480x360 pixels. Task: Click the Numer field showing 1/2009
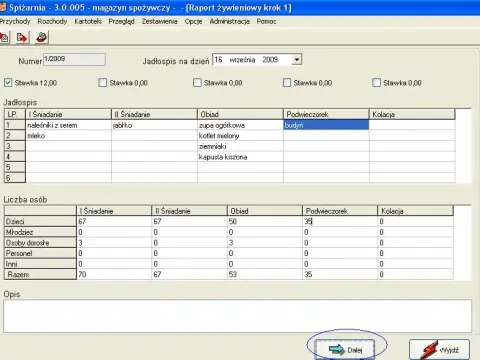click(x=74, y=59)
